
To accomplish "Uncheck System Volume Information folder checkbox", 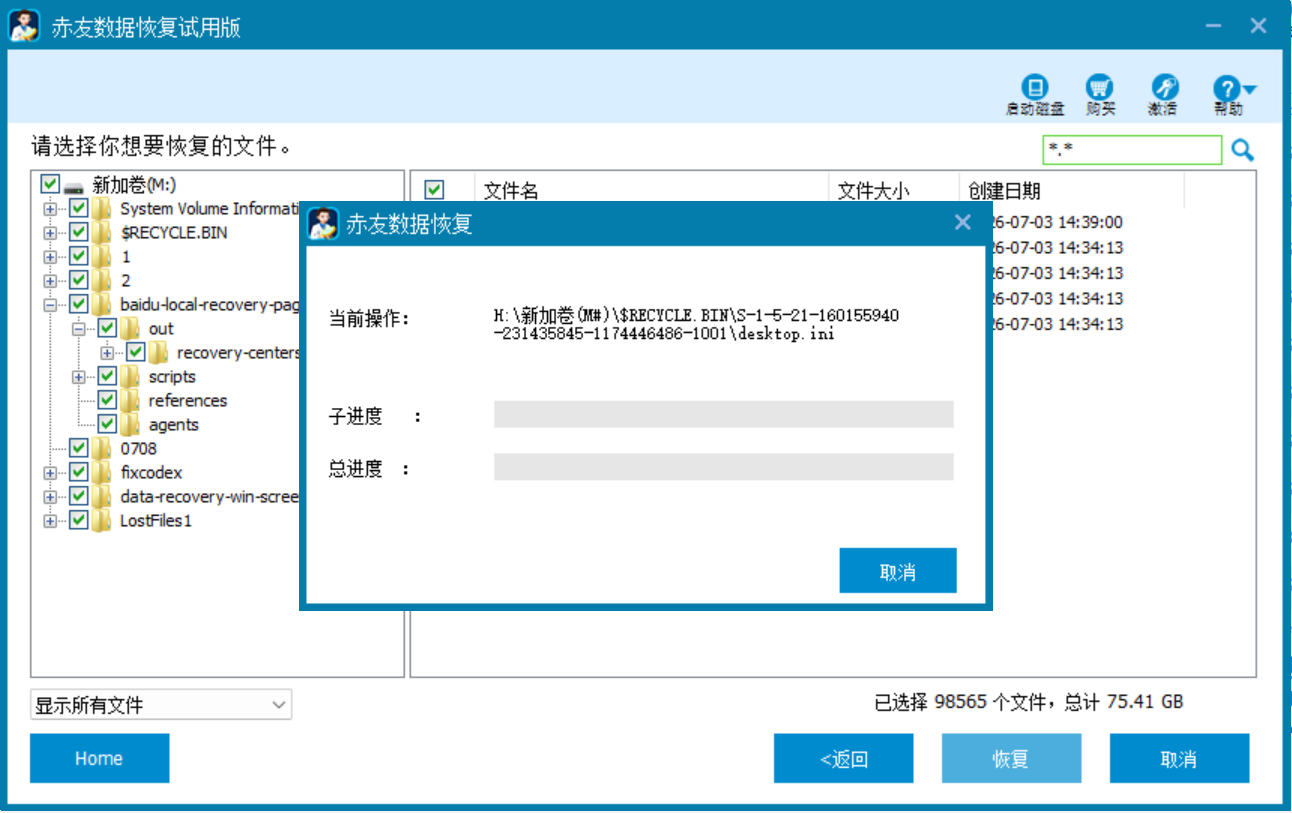I will tap(78, 209).
